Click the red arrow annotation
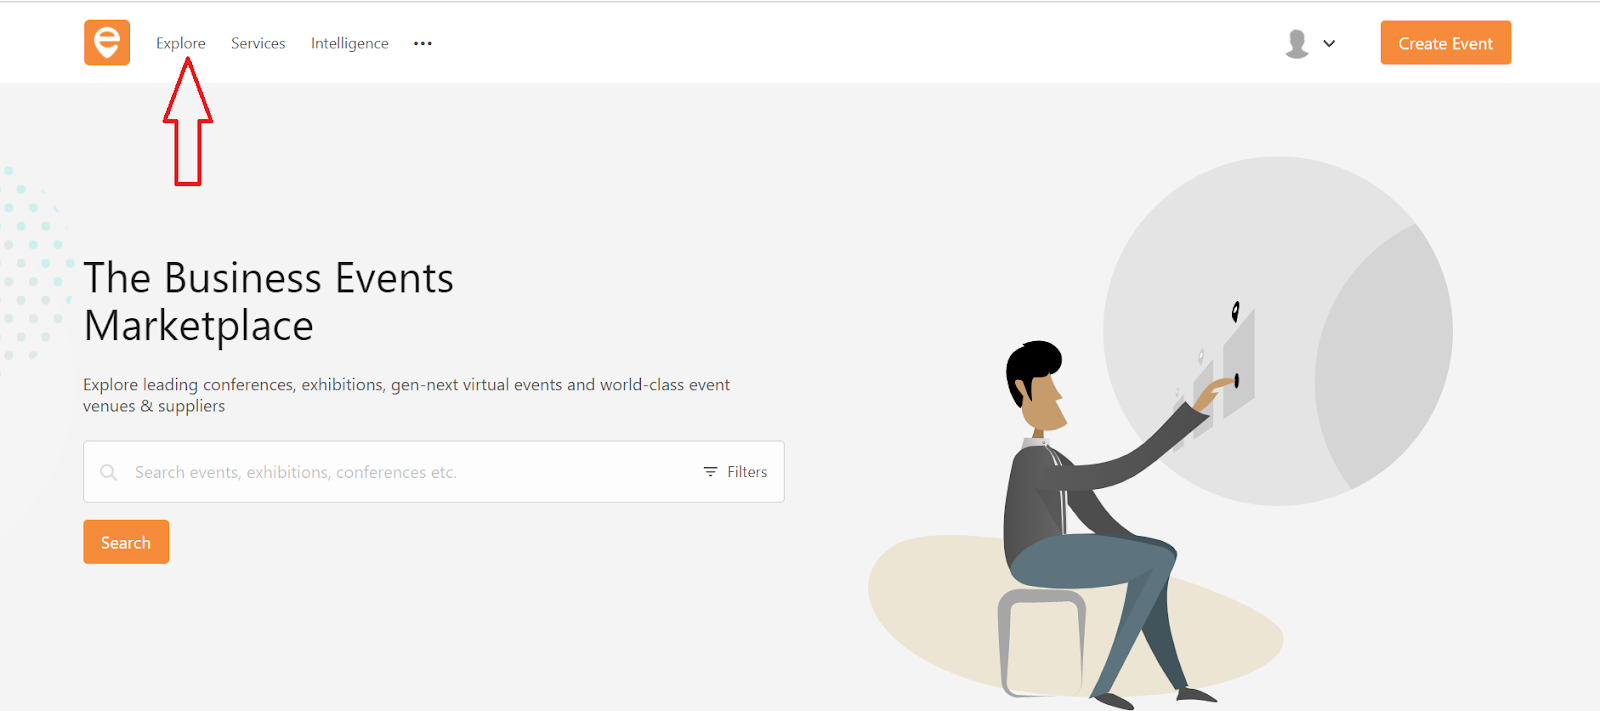1600x711 pixels. pyautogui.click(x=188, y=122)
